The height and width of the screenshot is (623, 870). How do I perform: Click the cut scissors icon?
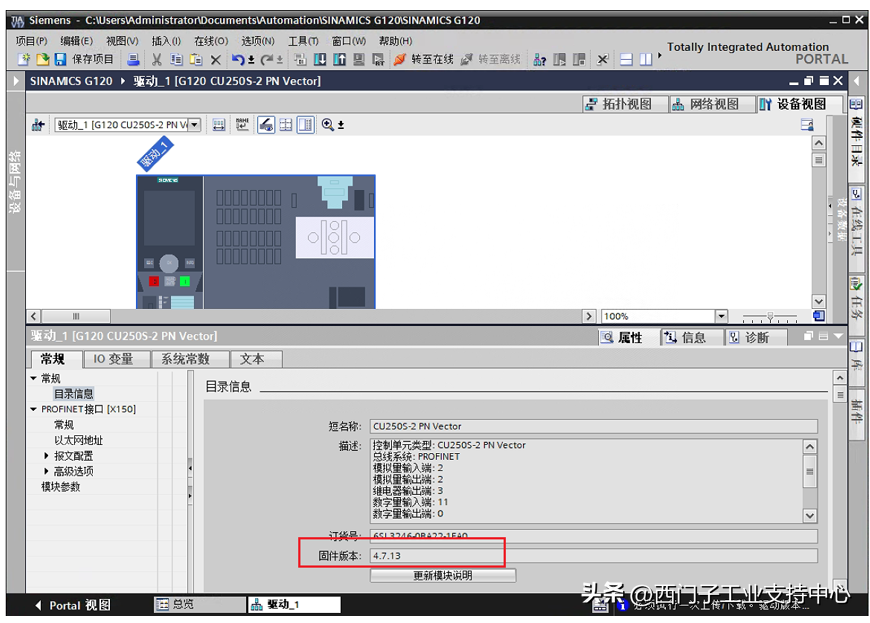pos(156,60)
